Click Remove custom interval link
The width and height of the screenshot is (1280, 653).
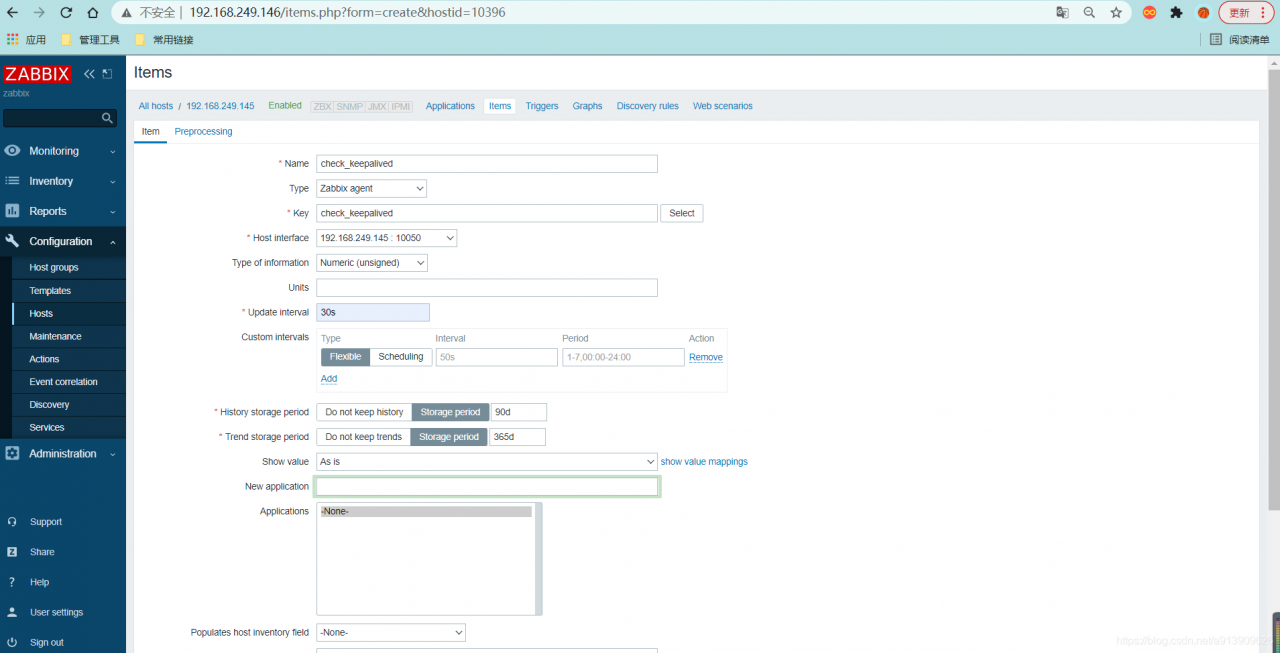click(x=706, y=357)
